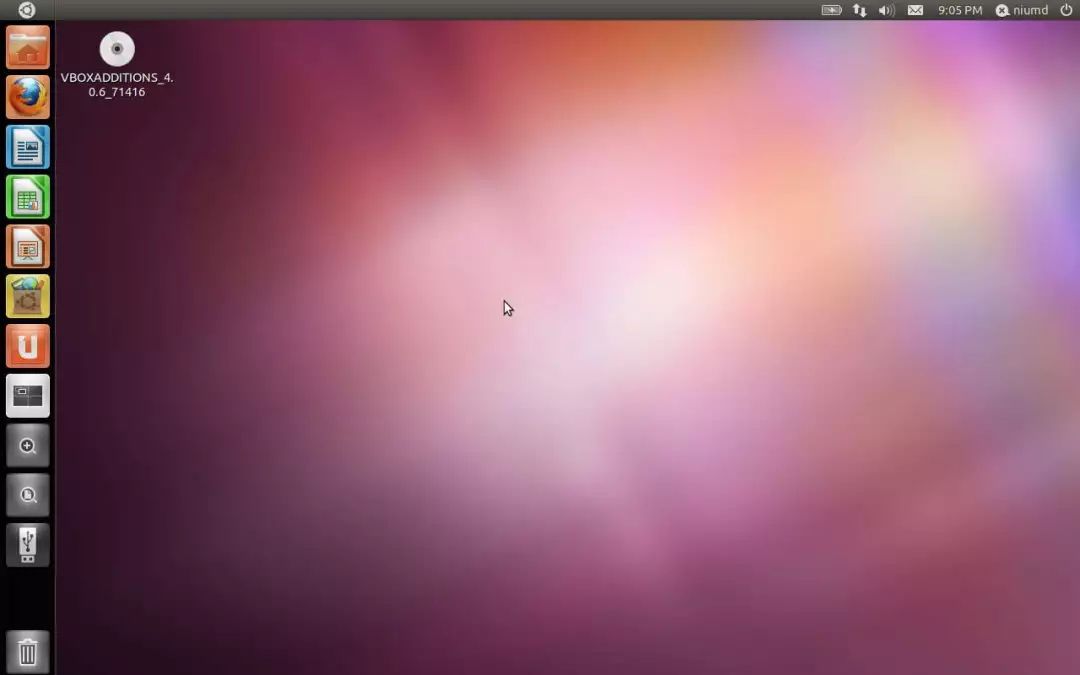Open the Trash at the launcher bottom
Viewport: 1080px width, 675px height.
[27, 651]
